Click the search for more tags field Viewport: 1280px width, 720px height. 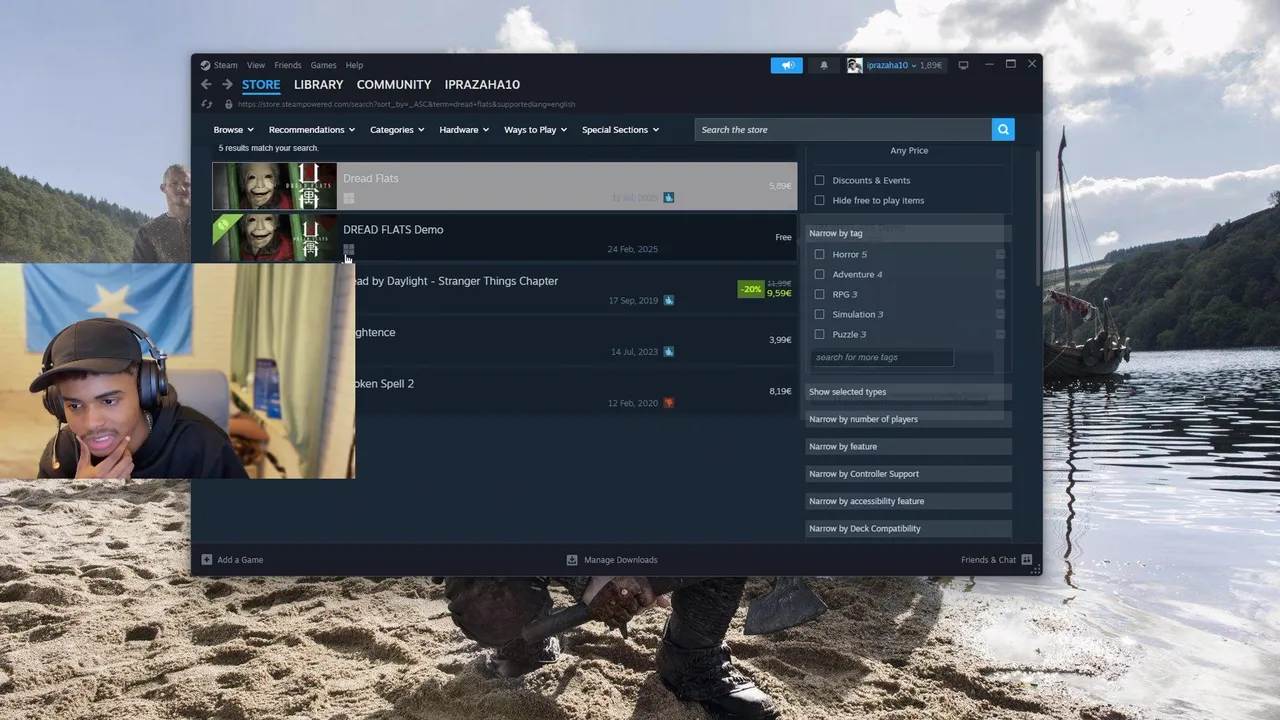(882, 357)
